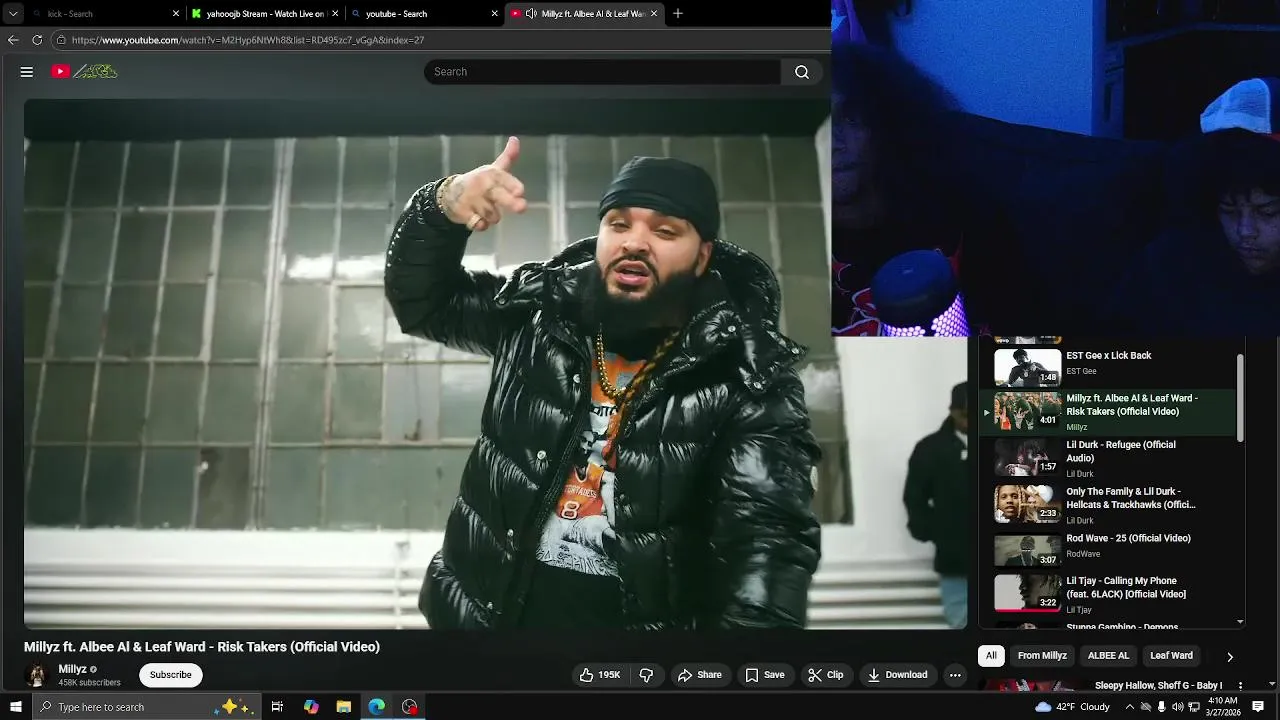Focus the YouTube search field
The image size is (1280, 720).
(x=602, y=72)
